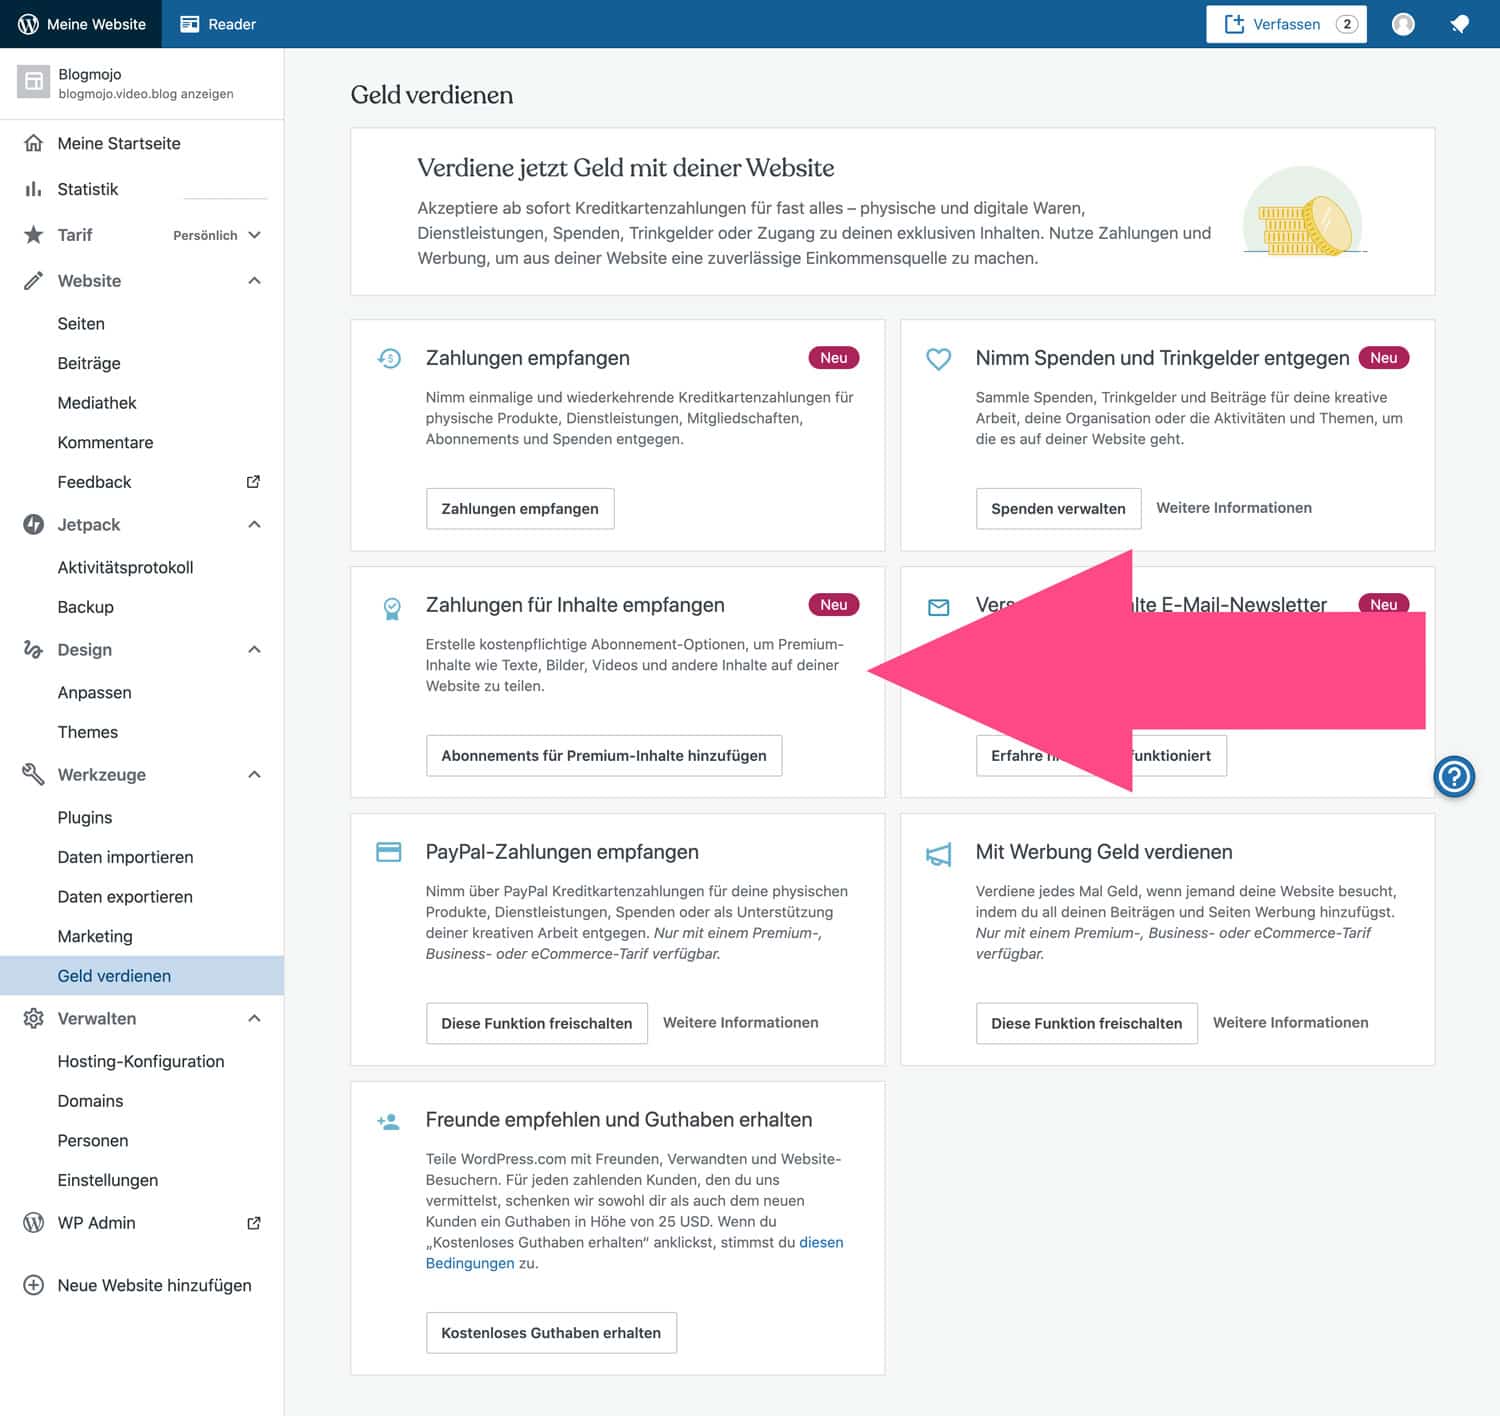
Task: Click the WordPress logo in the top bar
Action: (27, 23)
